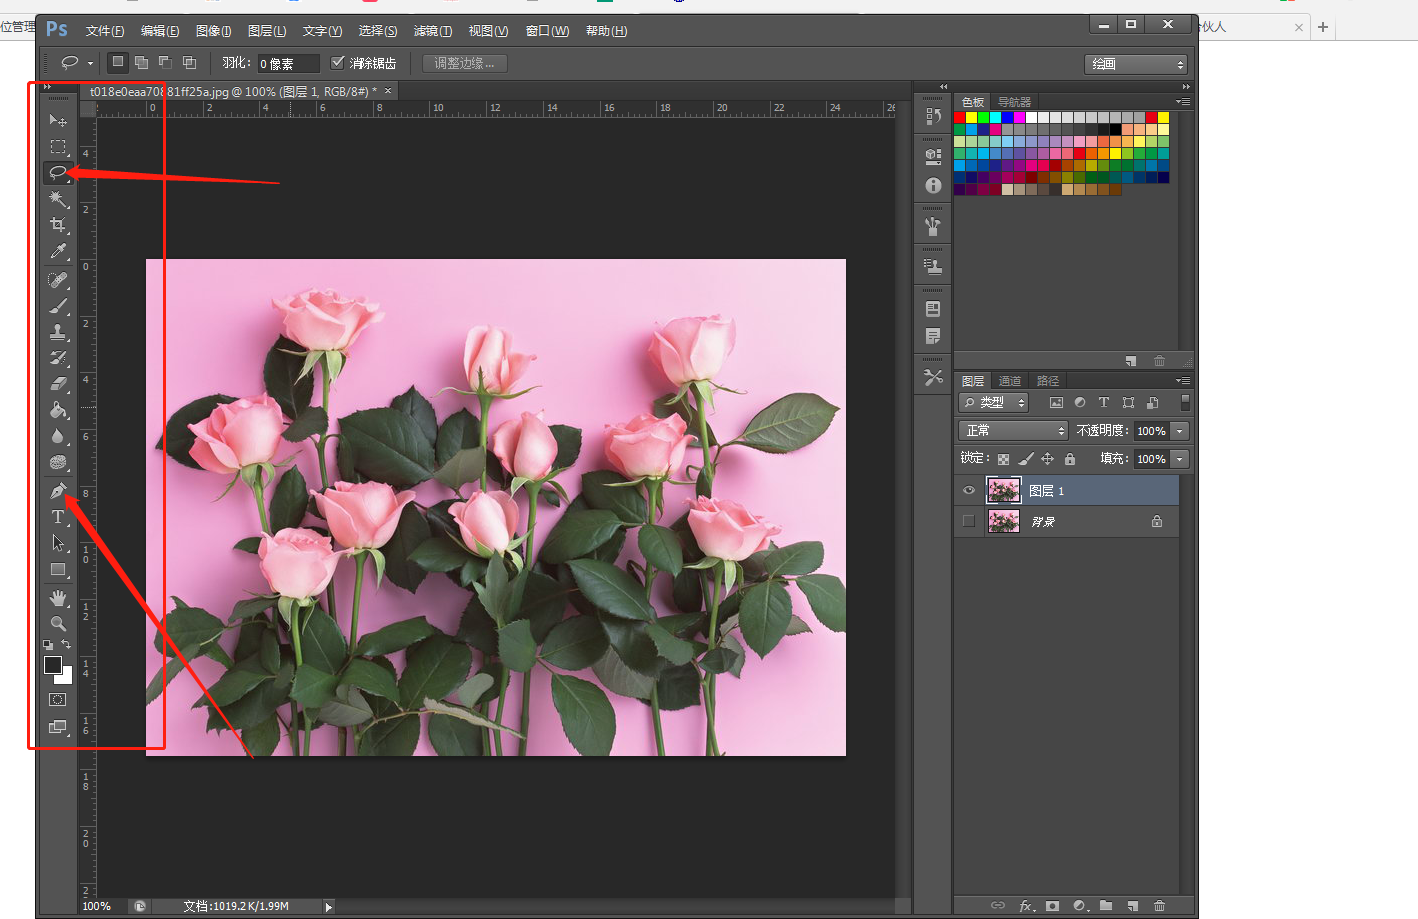Toggle the anti-alias checkbox
This screenshot has width=1418, height=919.
[x=338, y=63]
